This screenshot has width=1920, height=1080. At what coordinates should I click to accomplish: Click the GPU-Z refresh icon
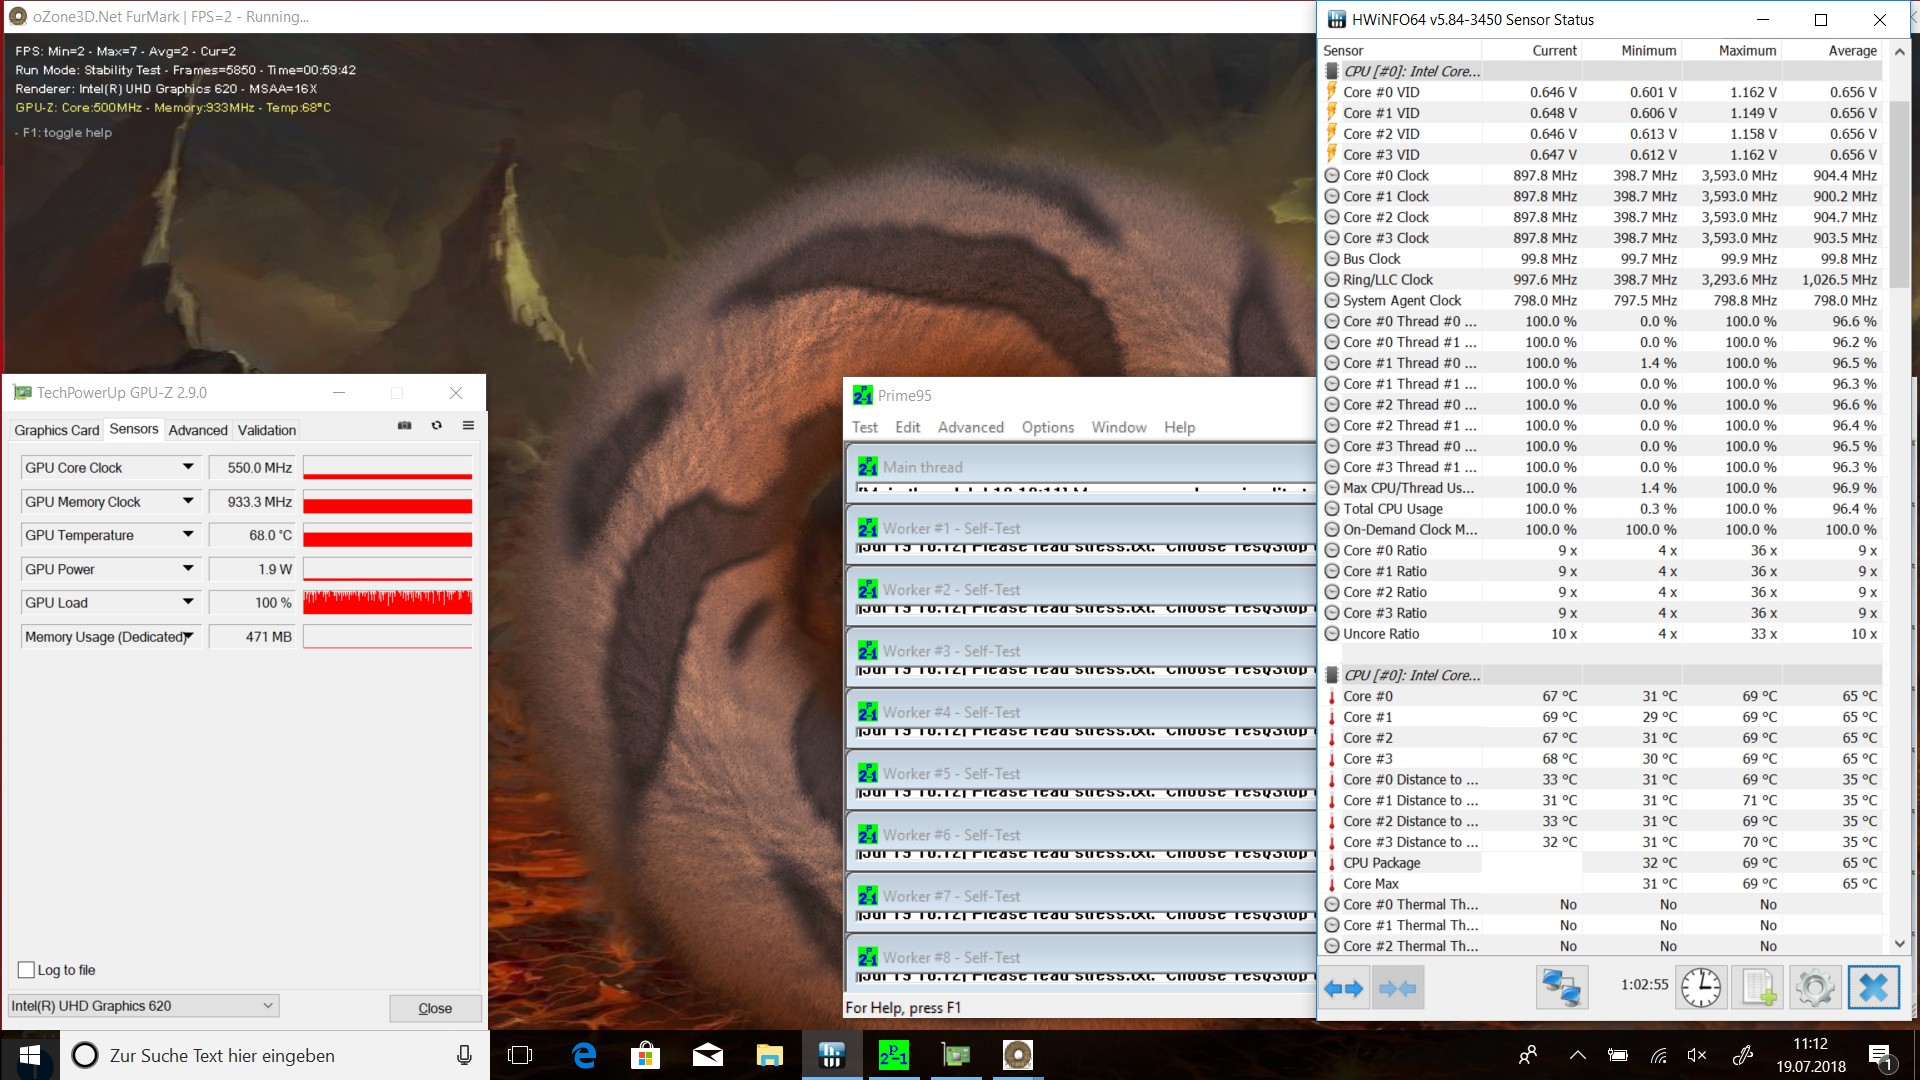click(437, 426)
